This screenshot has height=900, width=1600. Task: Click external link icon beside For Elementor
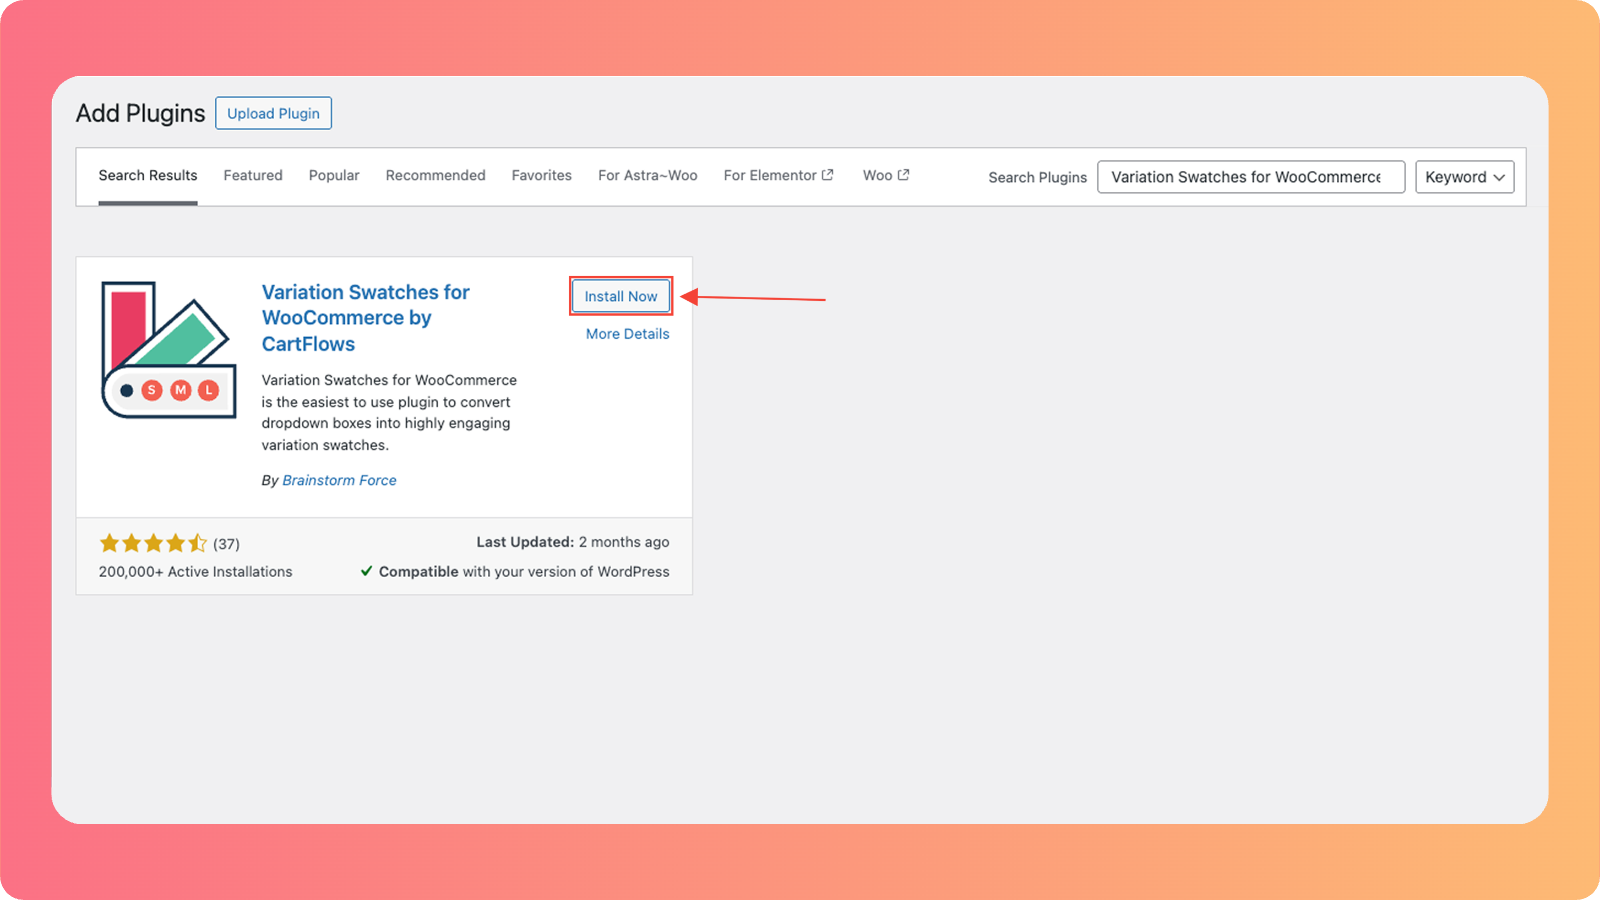pos(828,175)
